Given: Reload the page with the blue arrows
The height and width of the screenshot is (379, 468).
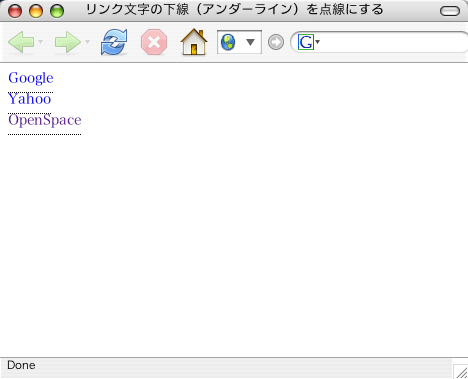Looking at the screenshot, I should [x=114, y=42].
